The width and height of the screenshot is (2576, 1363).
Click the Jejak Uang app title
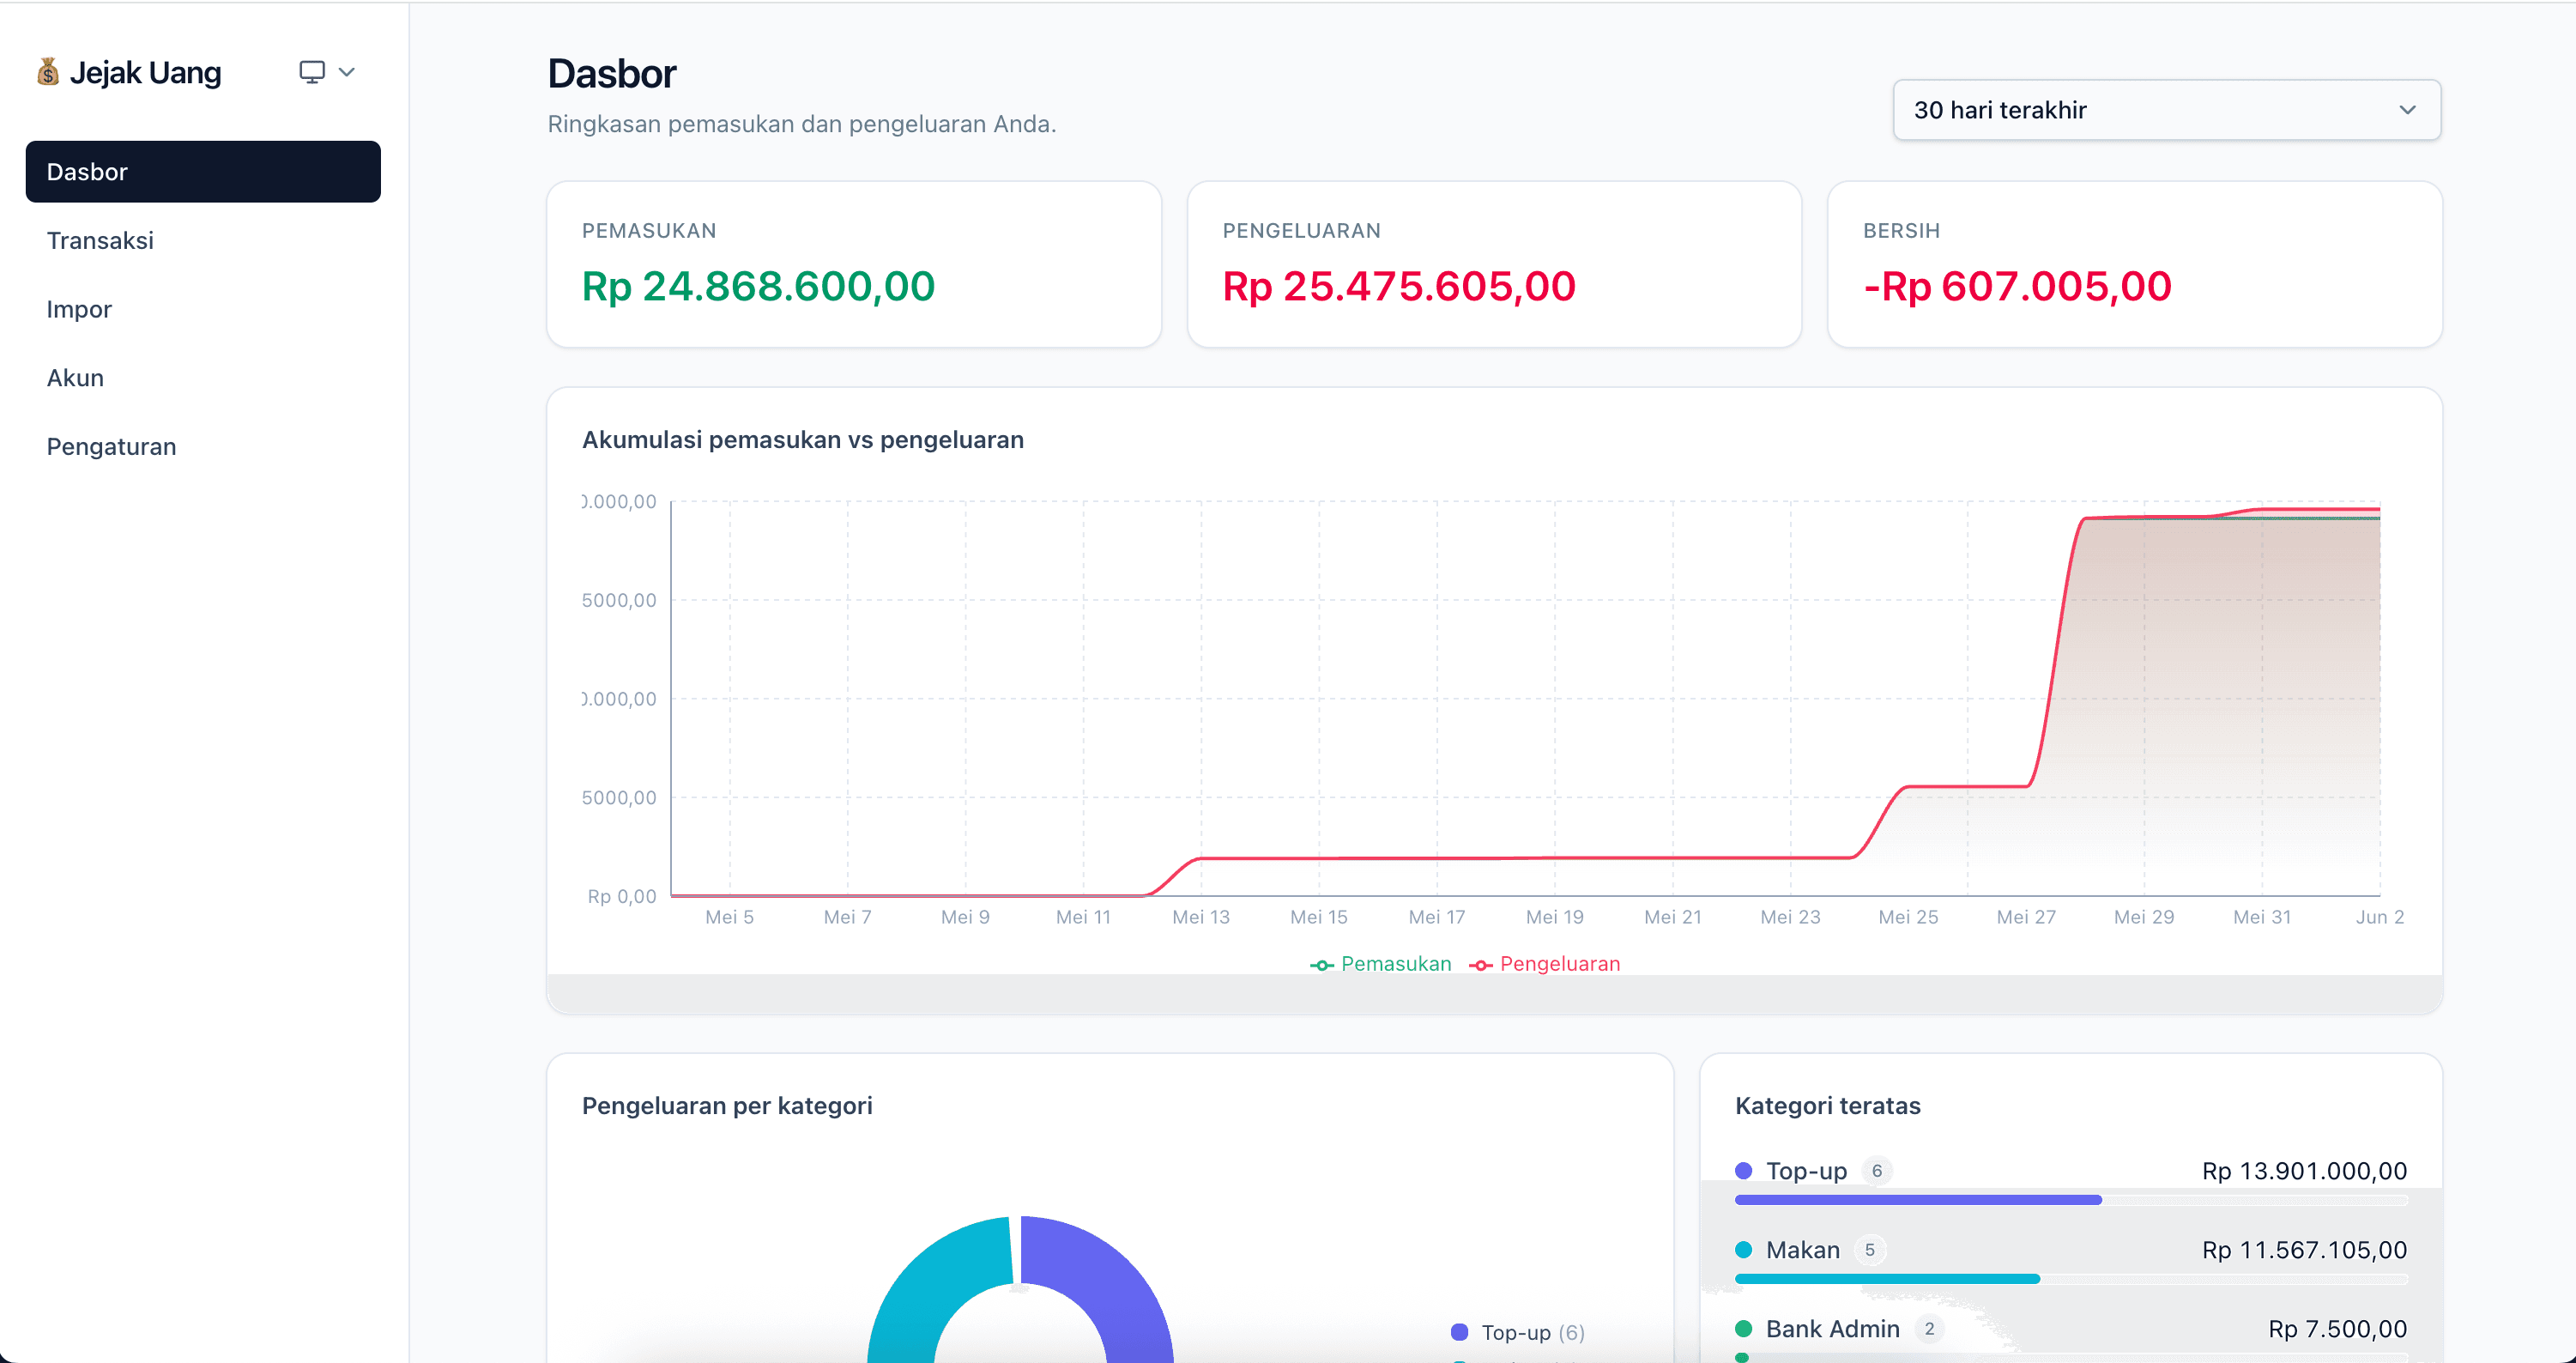pyautogui.click(x=146, y=73)
